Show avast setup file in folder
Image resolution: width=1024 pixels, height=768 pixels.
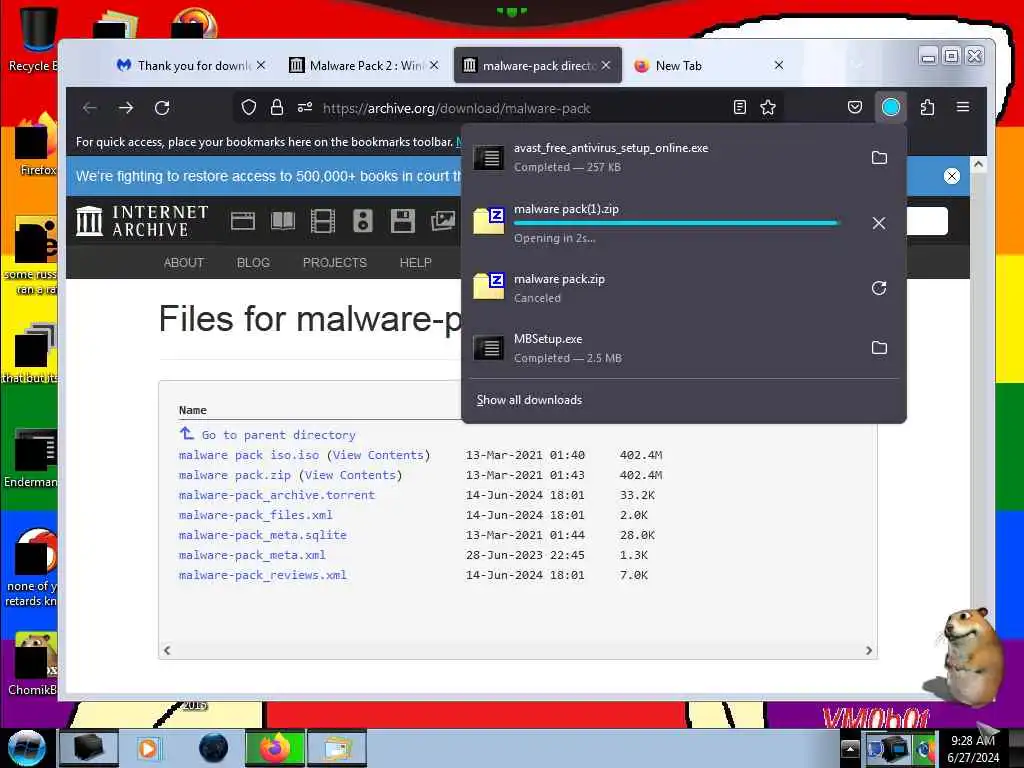879,157
